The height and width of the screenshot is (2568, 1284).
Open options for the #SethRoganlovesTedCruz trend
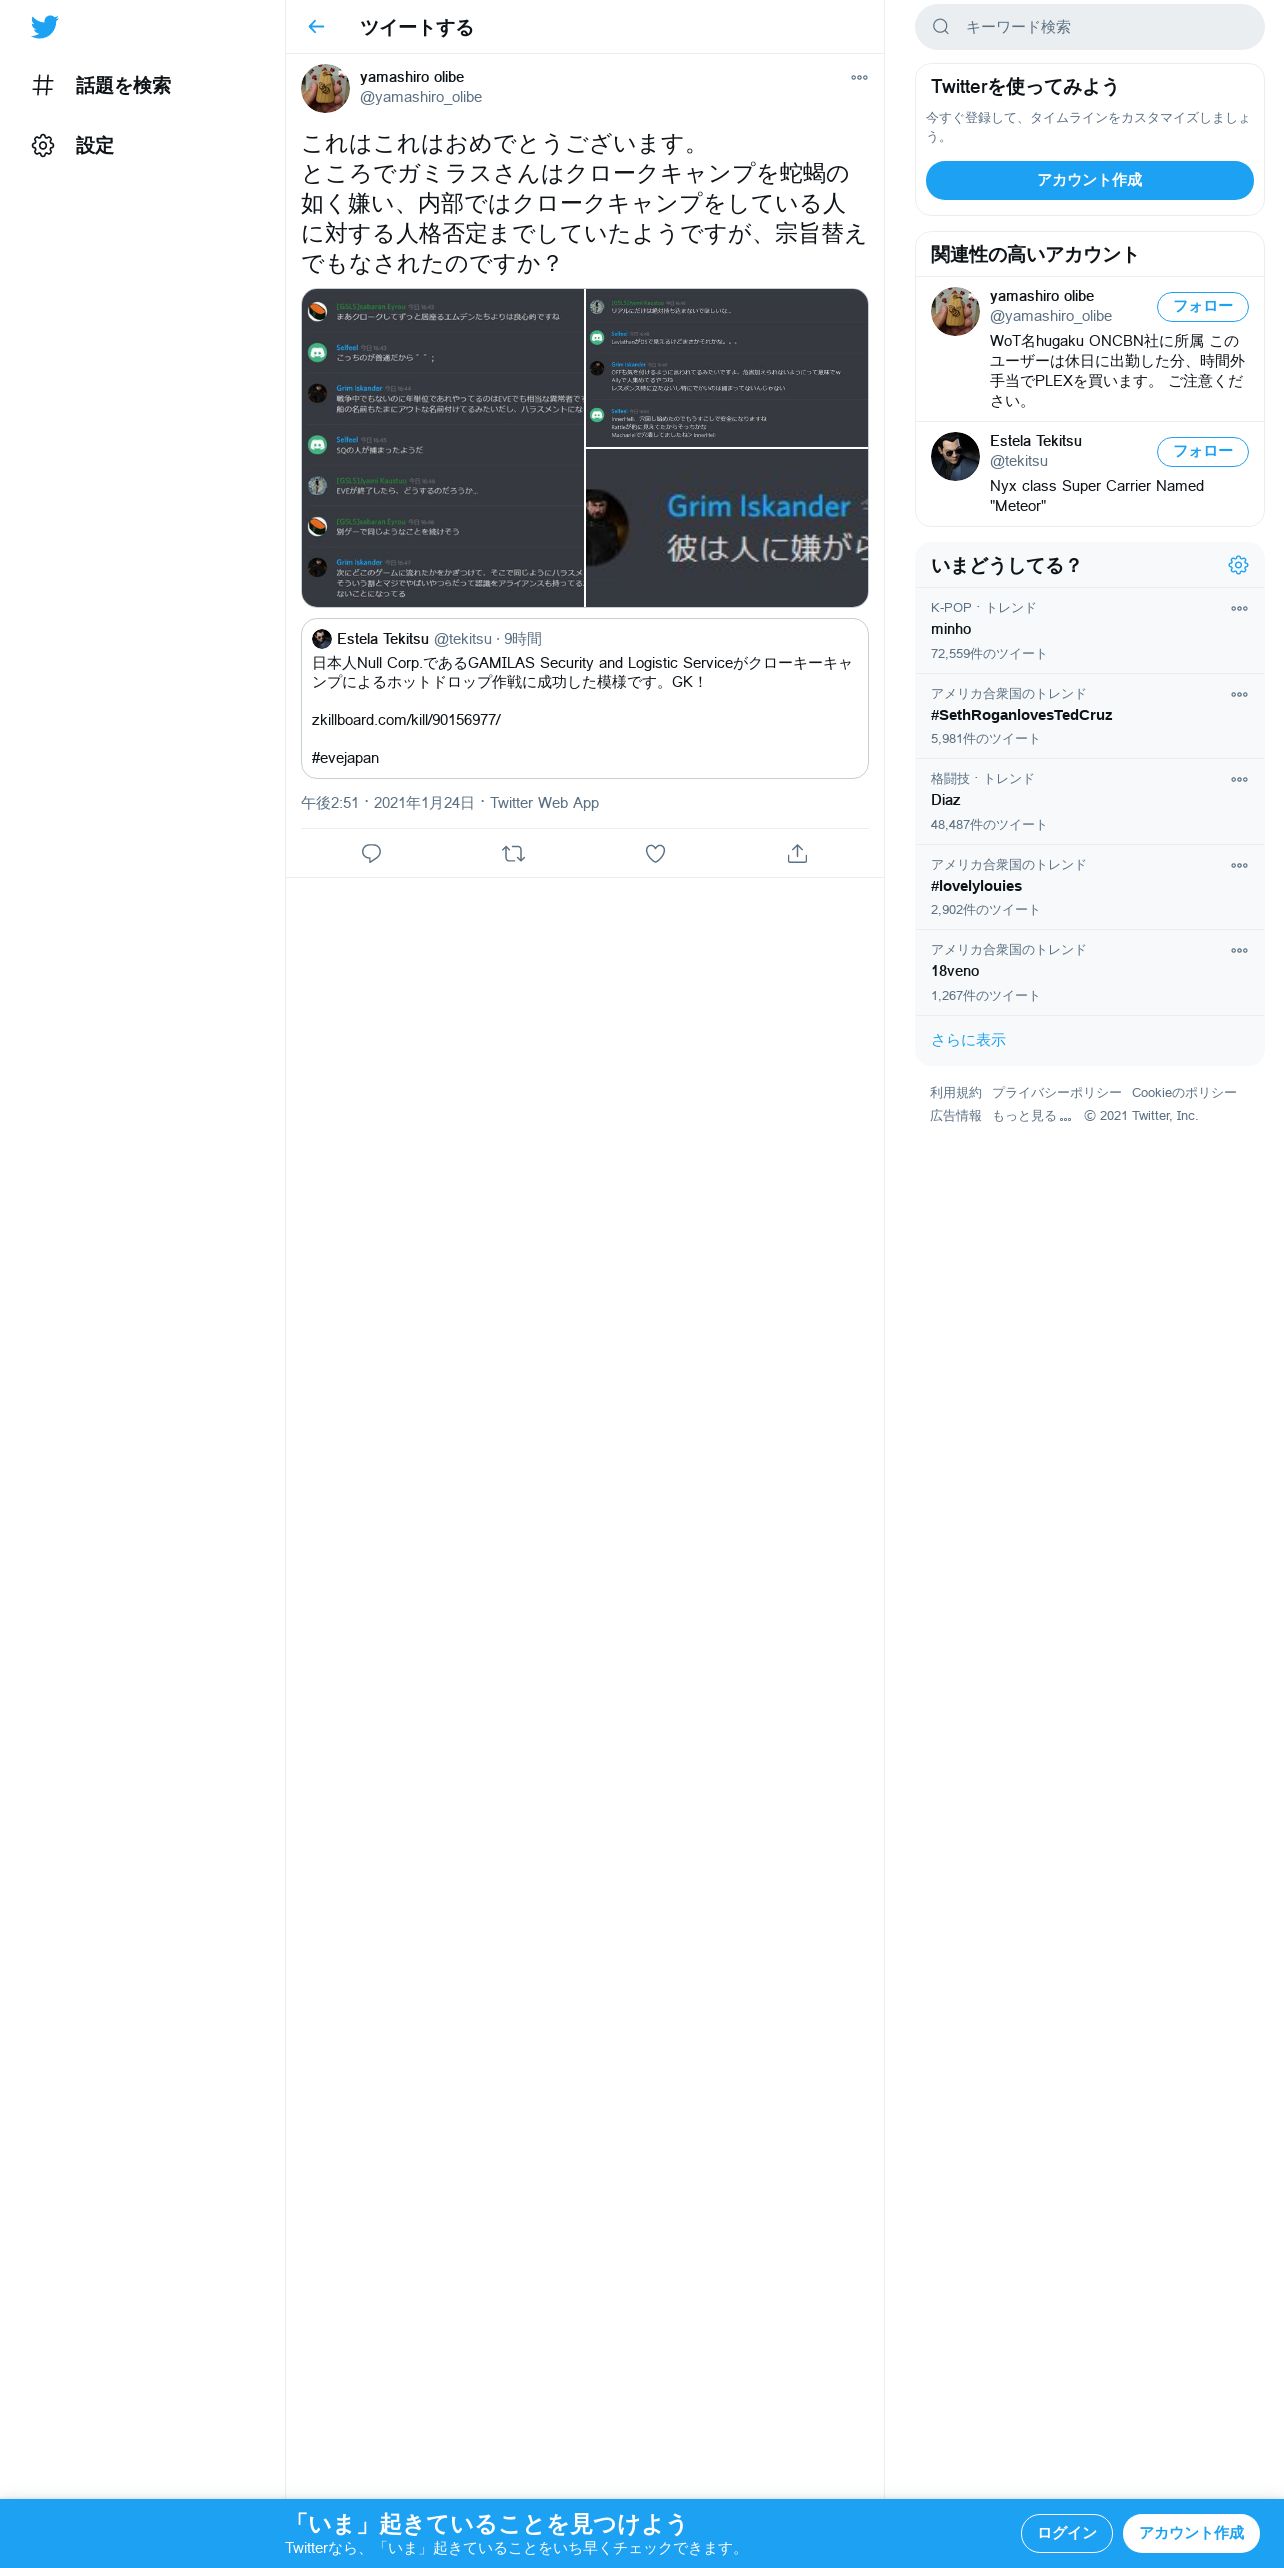click(x=1239, y=694)
